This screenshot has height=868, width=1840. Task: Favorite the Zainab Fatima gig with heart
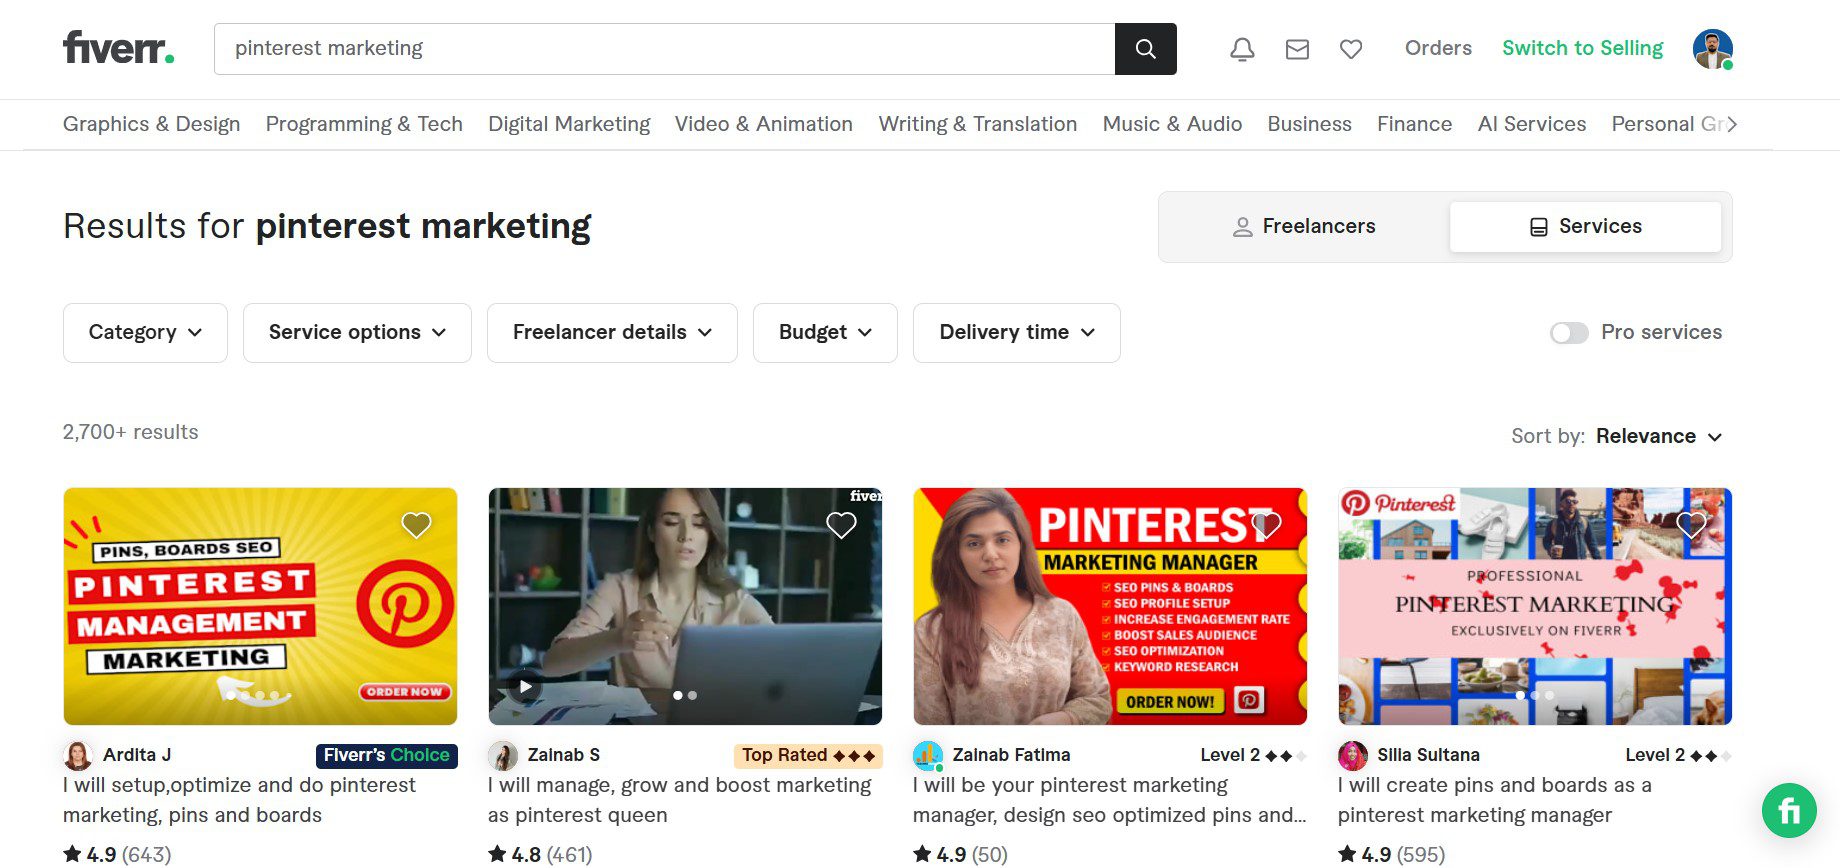[x=1266, y=525]
